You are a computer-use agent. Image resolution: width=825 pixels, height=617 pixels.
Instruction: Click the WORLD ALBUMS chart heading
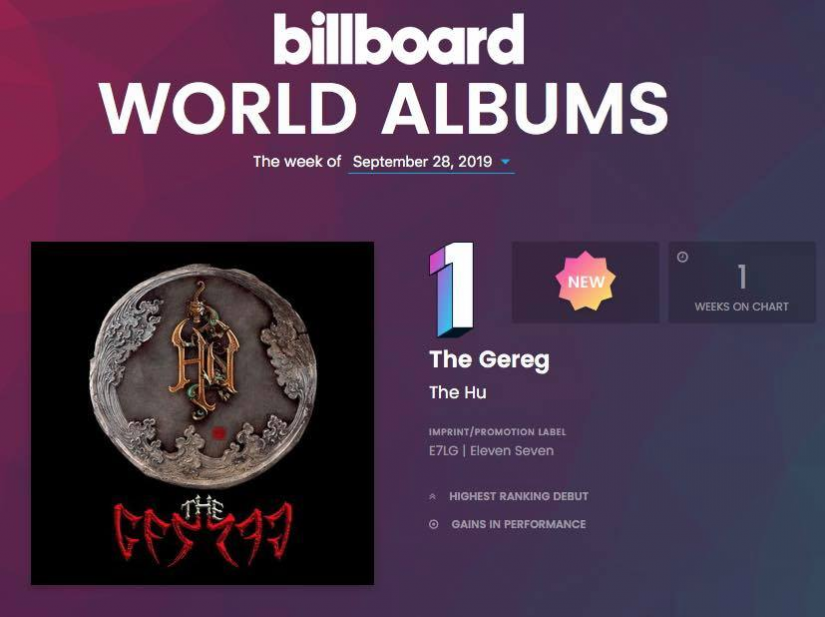point(385,109)
